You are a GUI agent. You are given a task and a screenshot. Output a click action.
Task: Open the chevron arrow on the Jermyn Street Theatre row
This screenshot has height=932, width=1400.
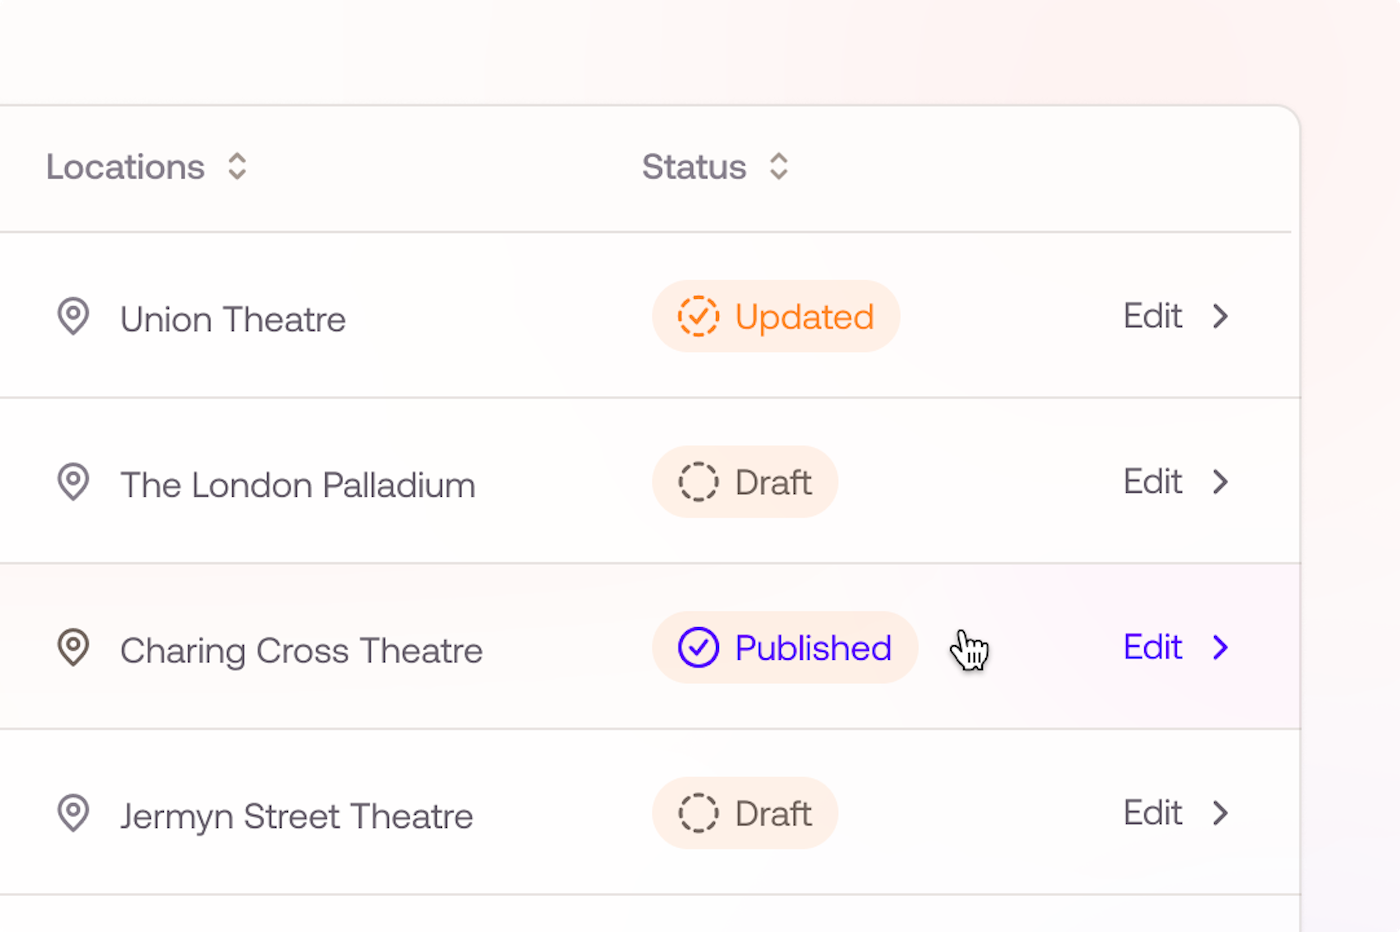(1220, 813)
